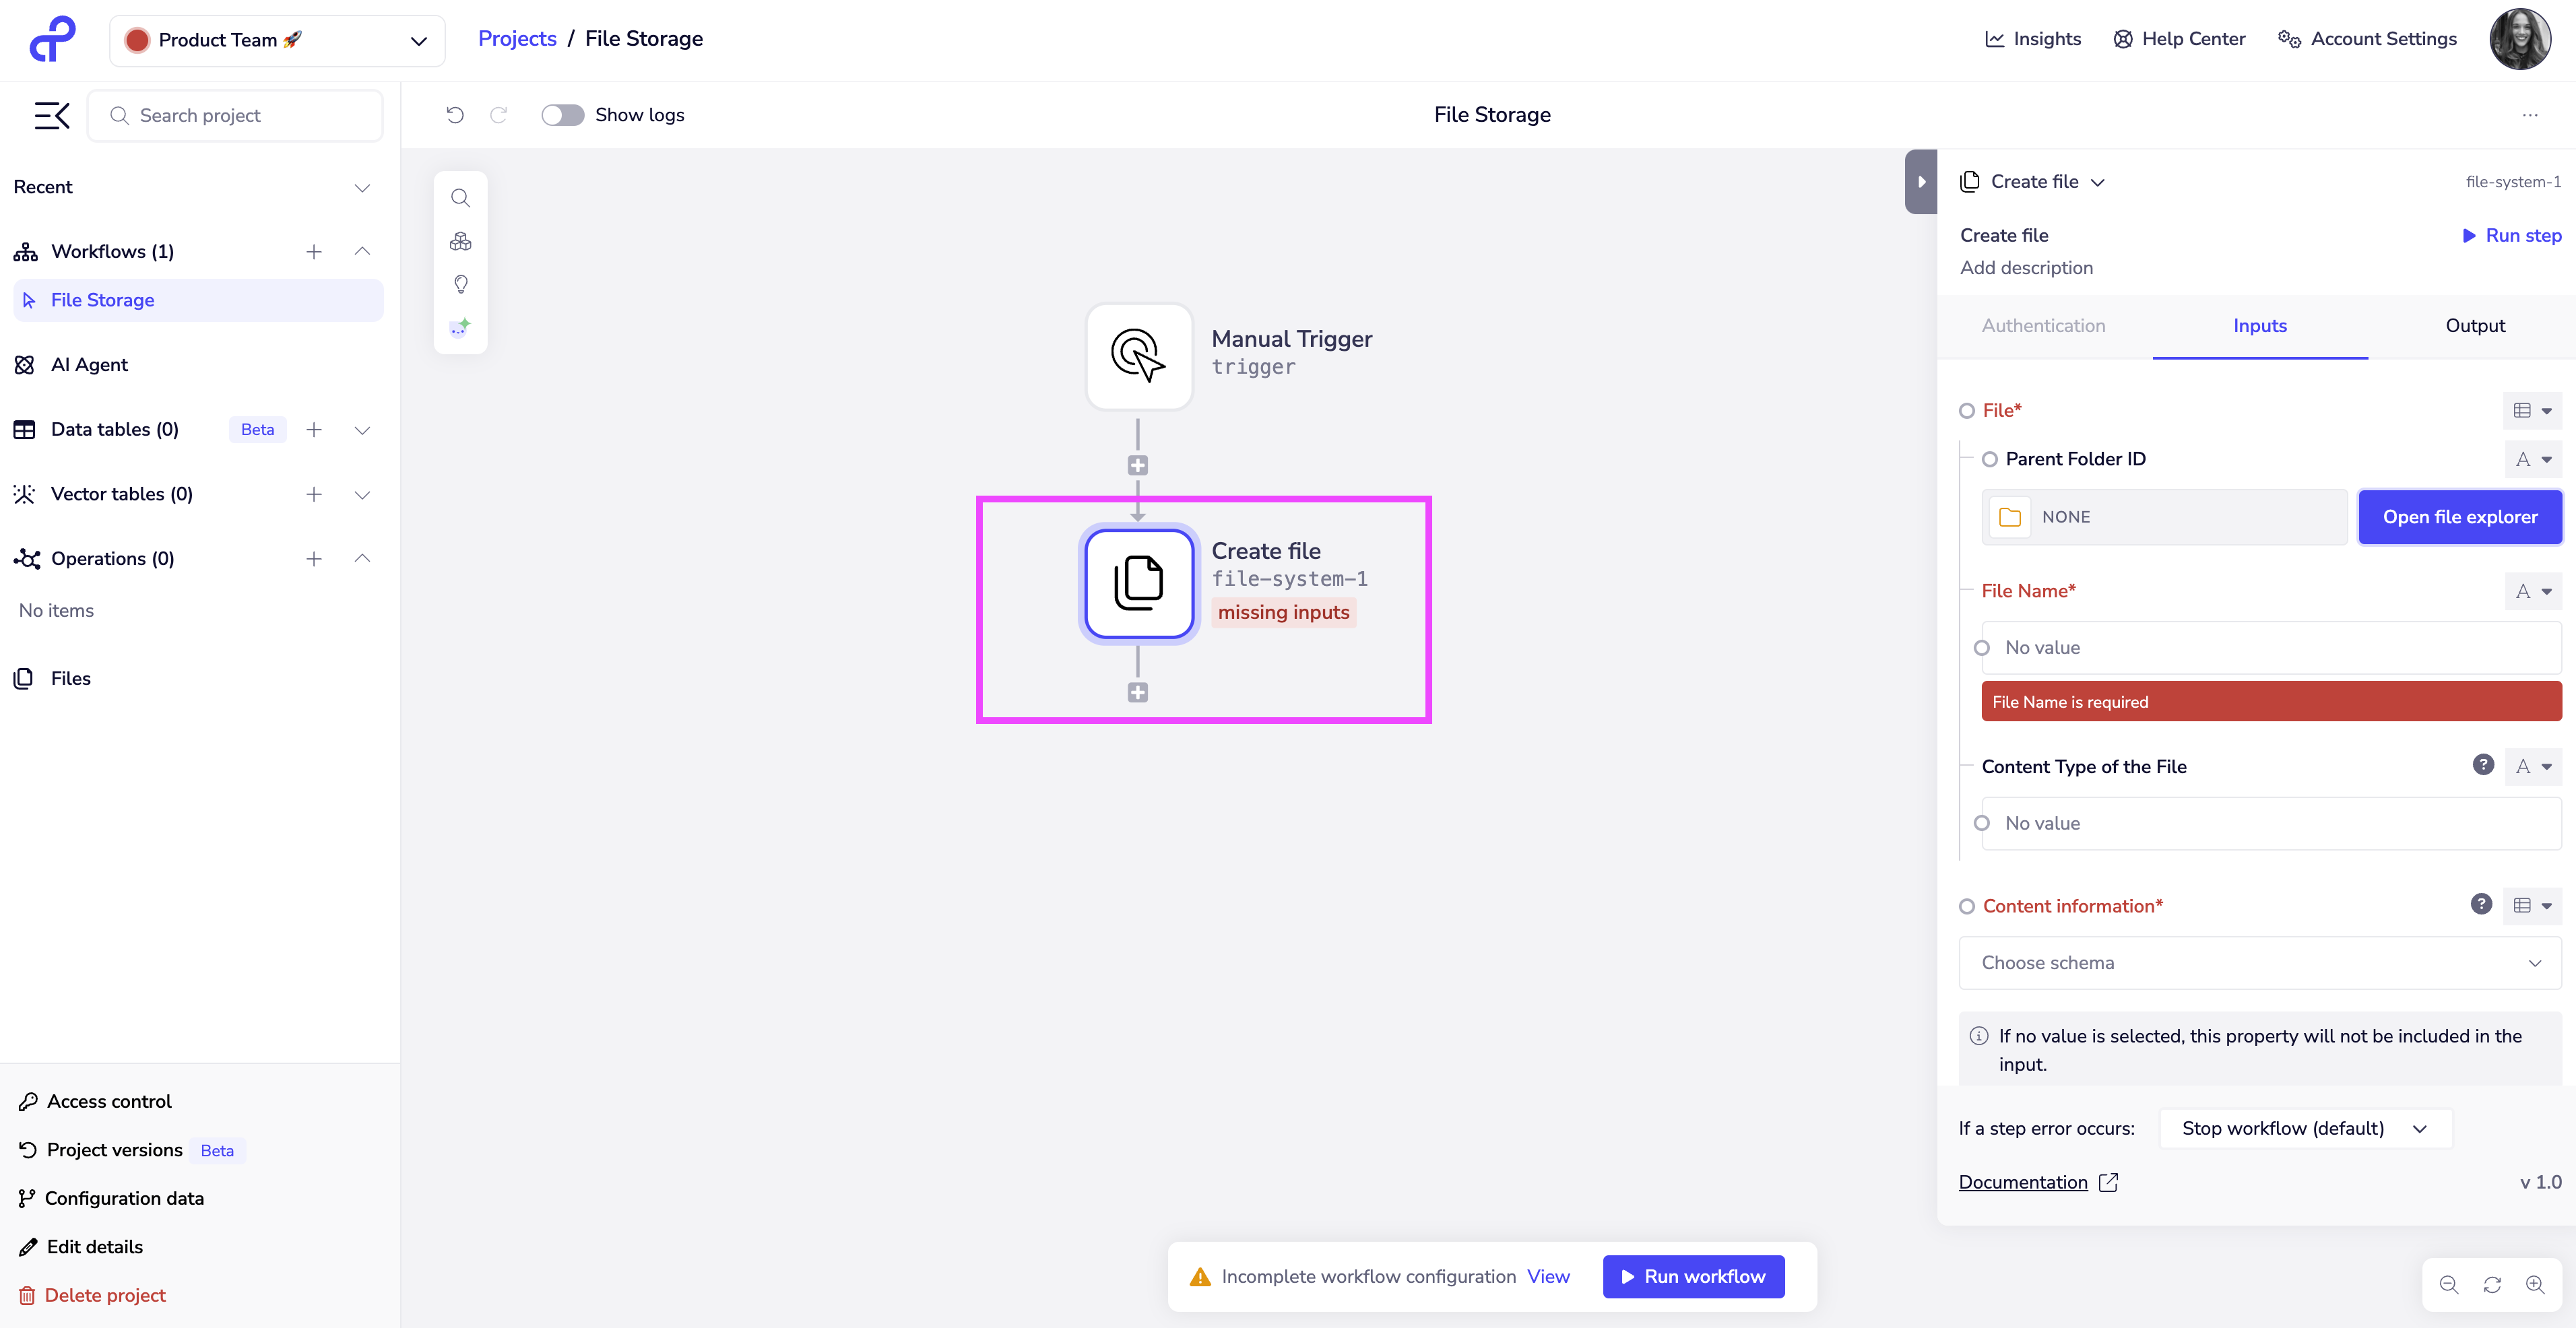Collapse the left sidebar with the menu icon
2576x1328 pixels.
click(x=52, y=116)
